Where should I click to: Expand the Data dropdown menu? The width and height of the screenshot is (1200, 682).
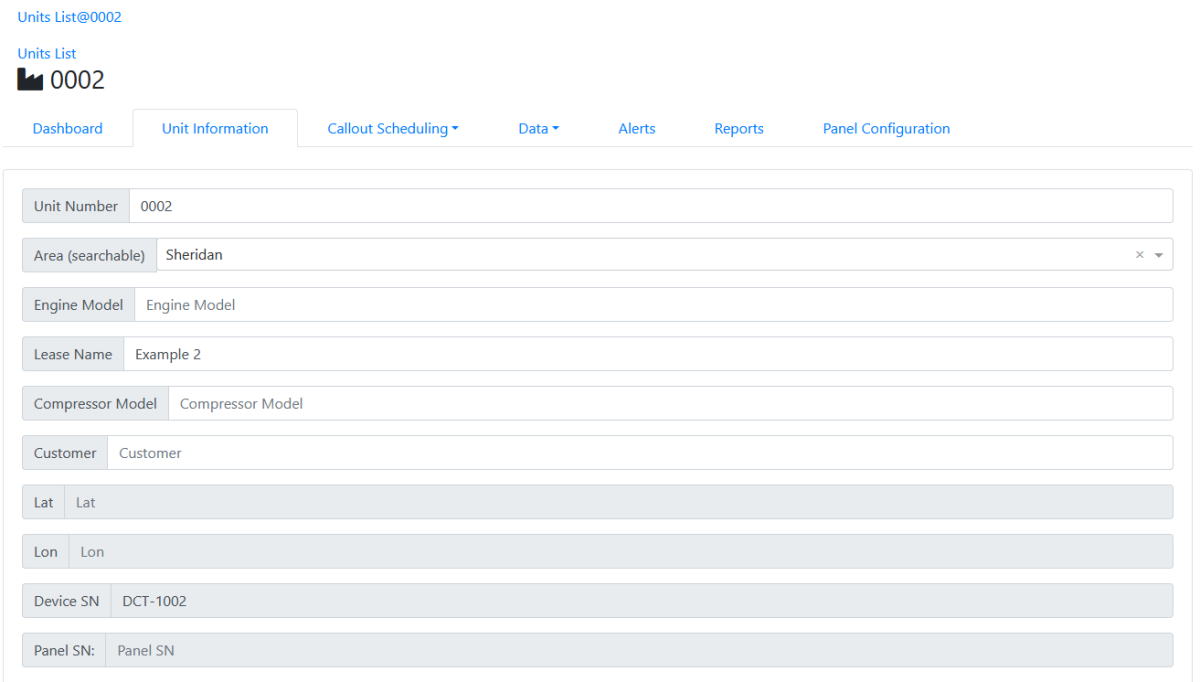(538, 128)
